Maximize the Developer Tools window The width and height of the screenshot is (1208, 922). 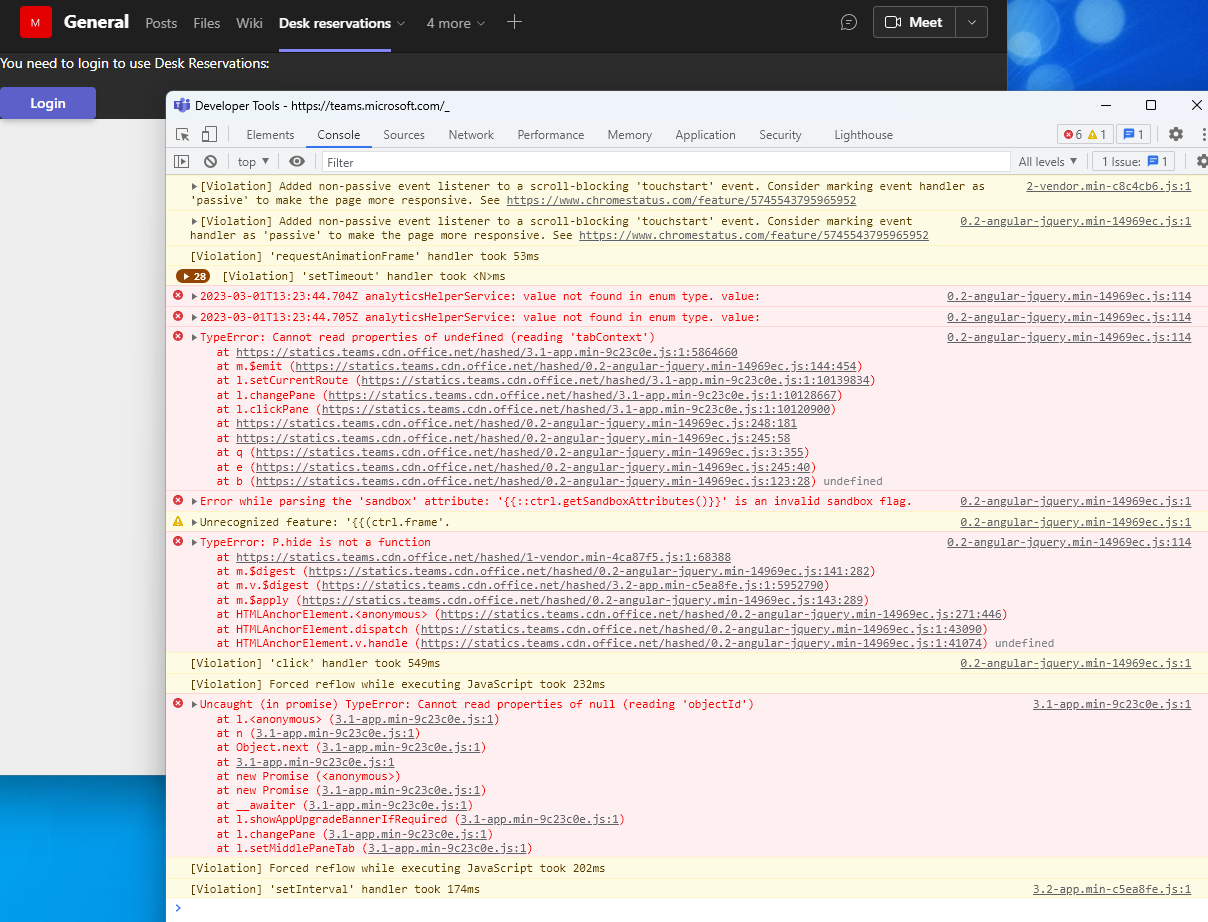click(1151, 105)
